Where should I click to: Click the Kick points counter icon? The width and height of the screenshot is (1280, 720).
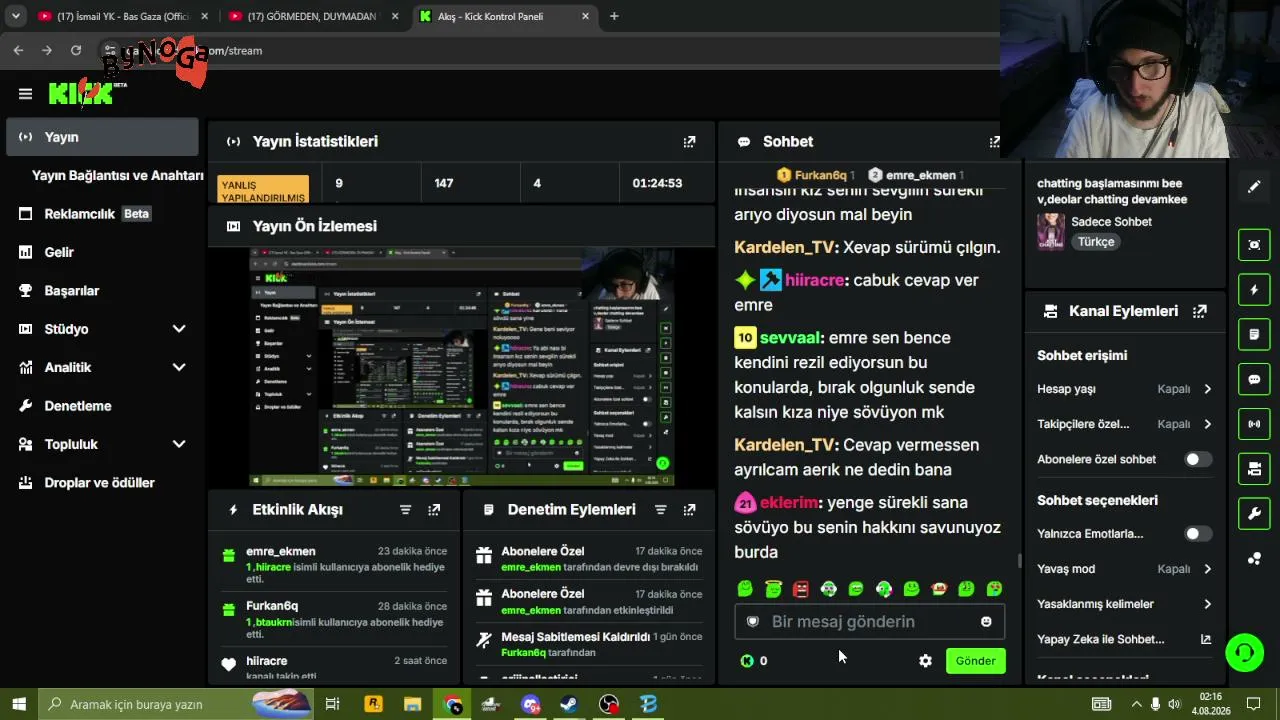click(x=747, y=661)
